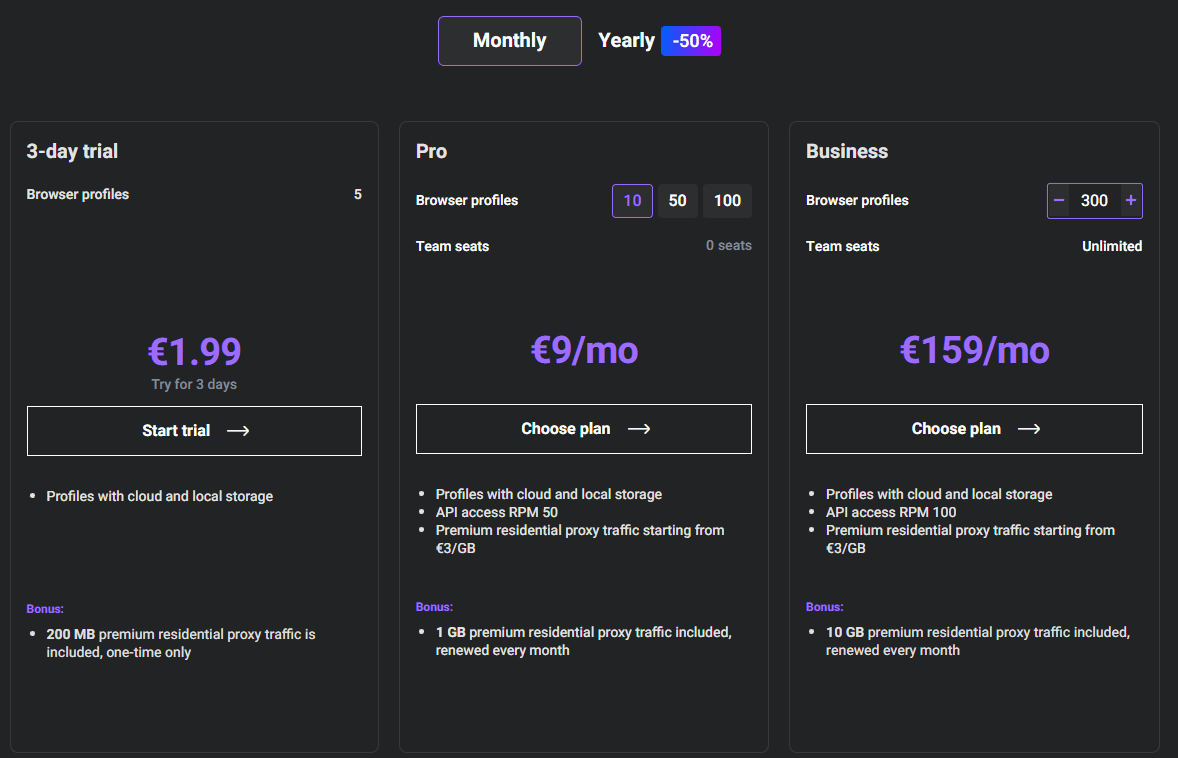The image size is (1178, 758).
Task: Select the Monthly billing option
Action: pyautogui.click(x=509, y=40)
